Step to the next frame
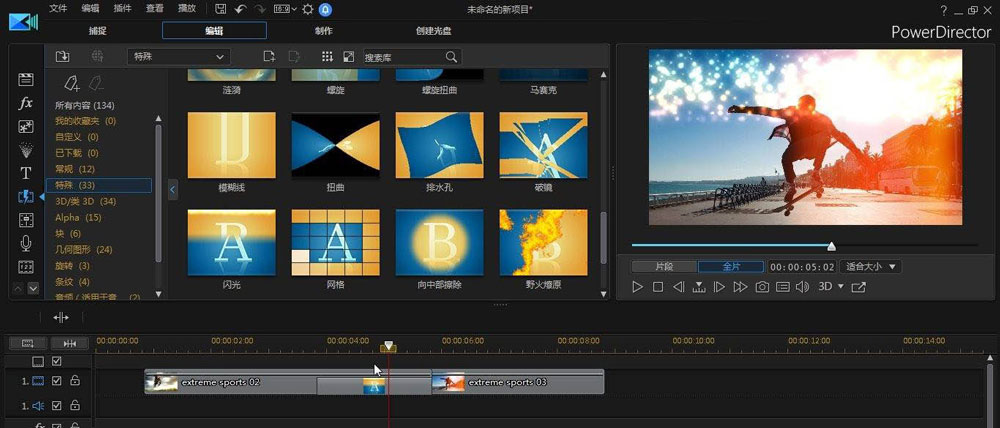 point(719,287)
